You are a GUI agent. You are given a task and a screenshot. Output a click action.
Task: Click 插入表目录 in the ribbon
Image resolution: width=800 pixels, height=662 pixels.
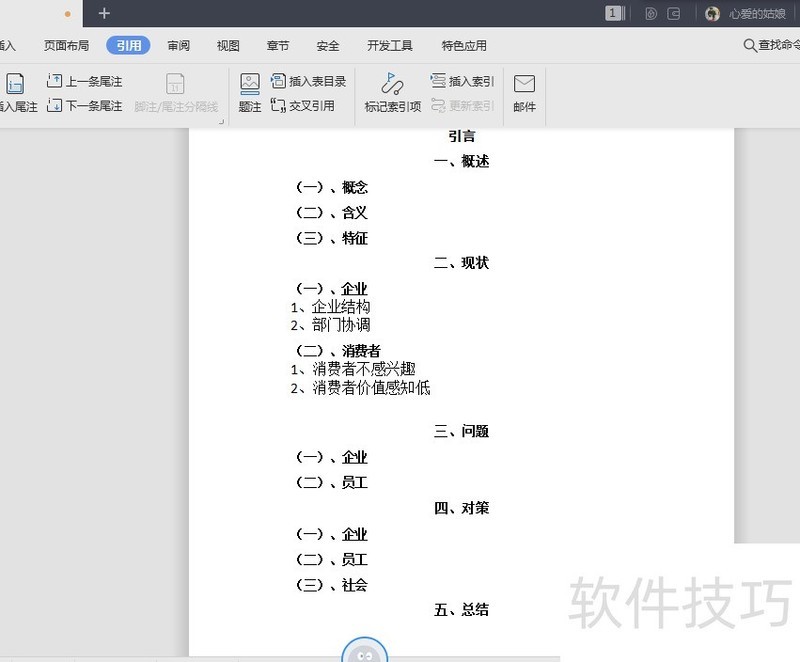coord(309,81)
